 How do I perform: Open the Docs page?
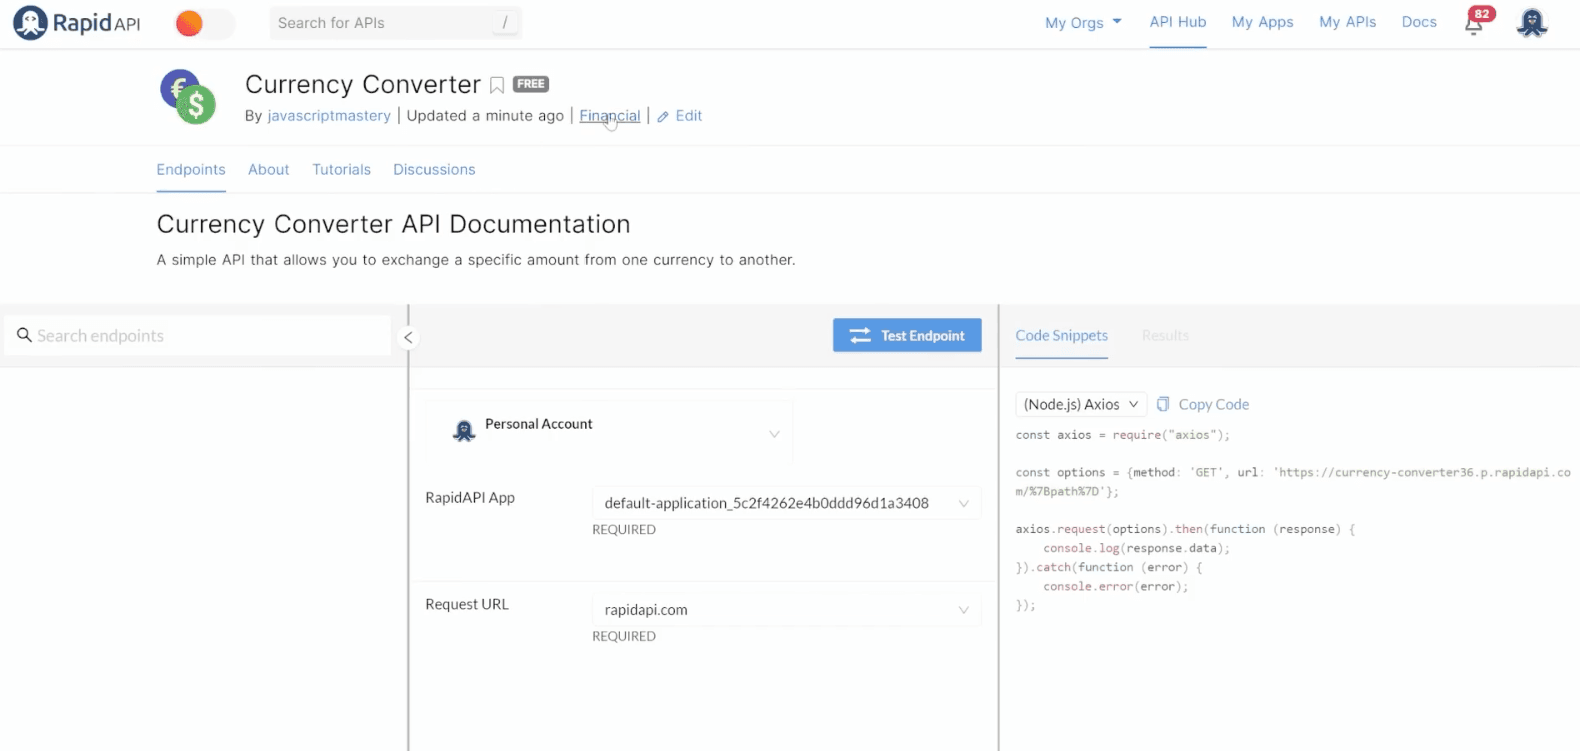[x=1418, y=22]
